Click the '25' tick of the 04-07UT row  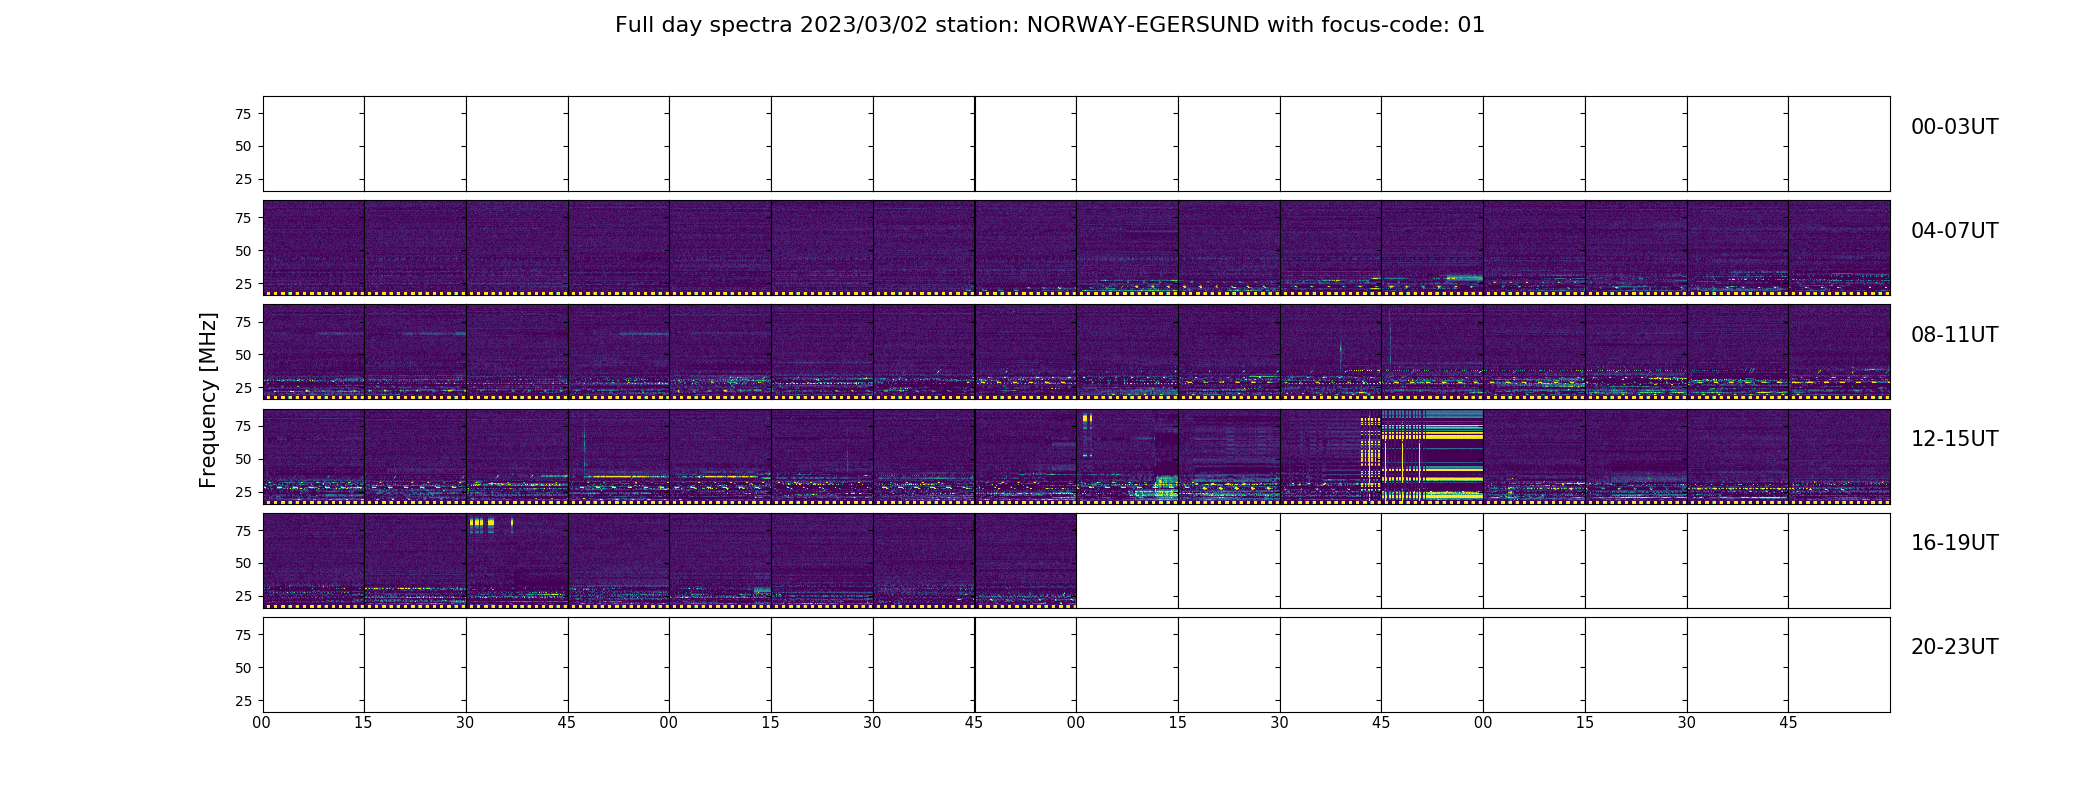pos(243,284)
